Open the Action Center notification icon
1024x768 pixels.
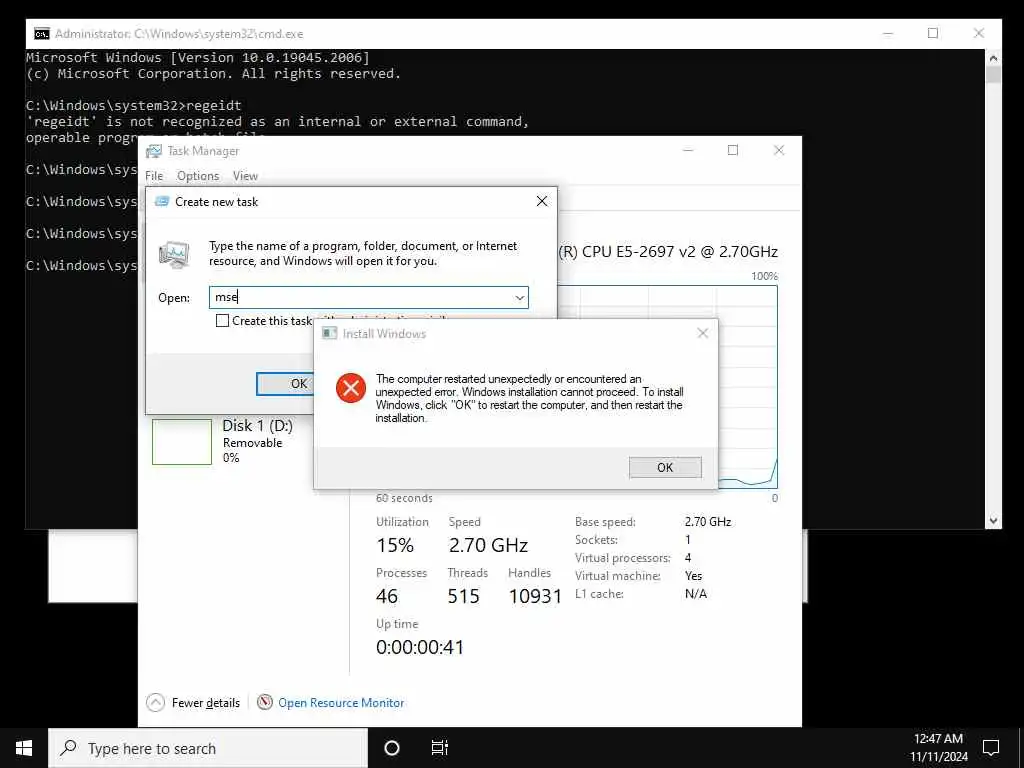(x=991, y=748)
